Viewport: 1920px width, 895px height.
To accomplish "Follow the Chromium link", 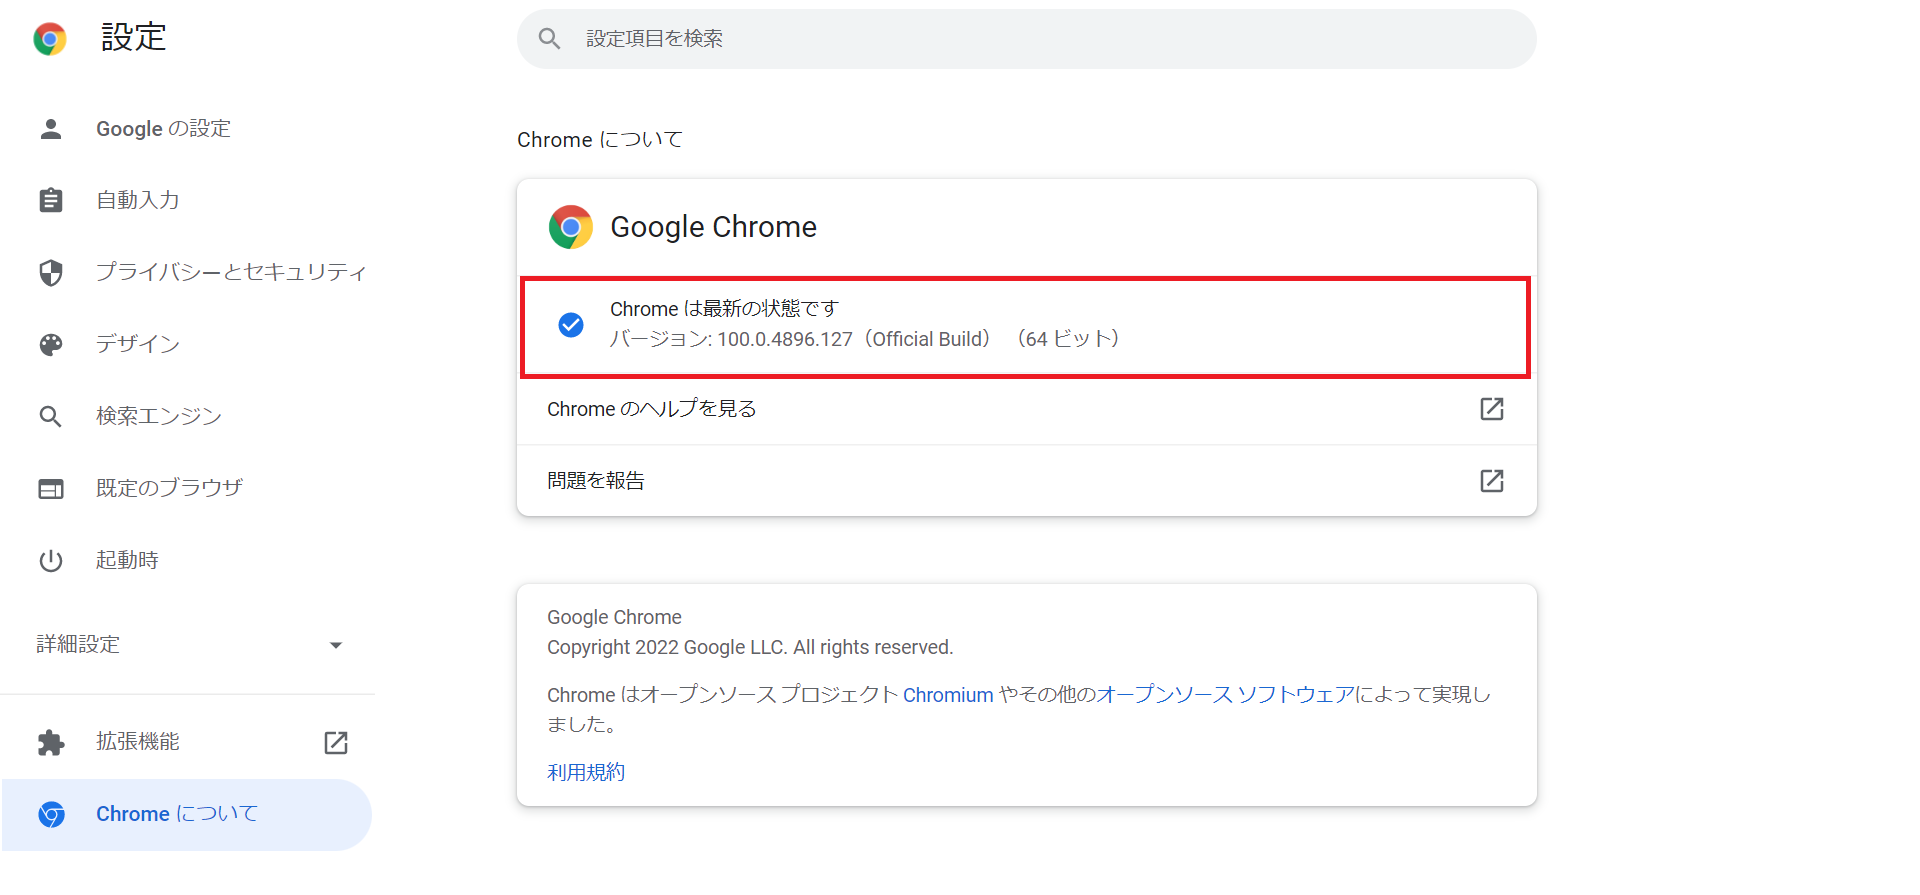I will pyautogui.click(x=948, y=695).
